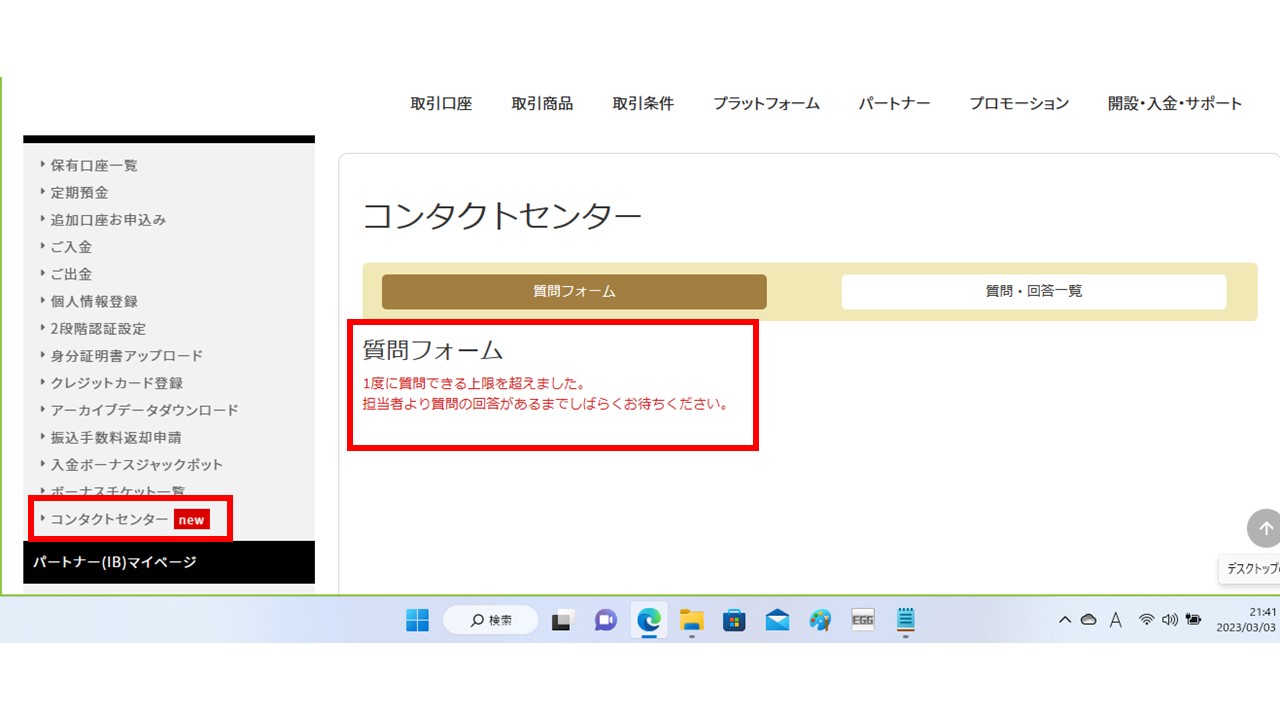This screenshot has width=1280, height=720.
Task: Click the scroll-to-top arrow button
Action: (x=1264, y=528)
